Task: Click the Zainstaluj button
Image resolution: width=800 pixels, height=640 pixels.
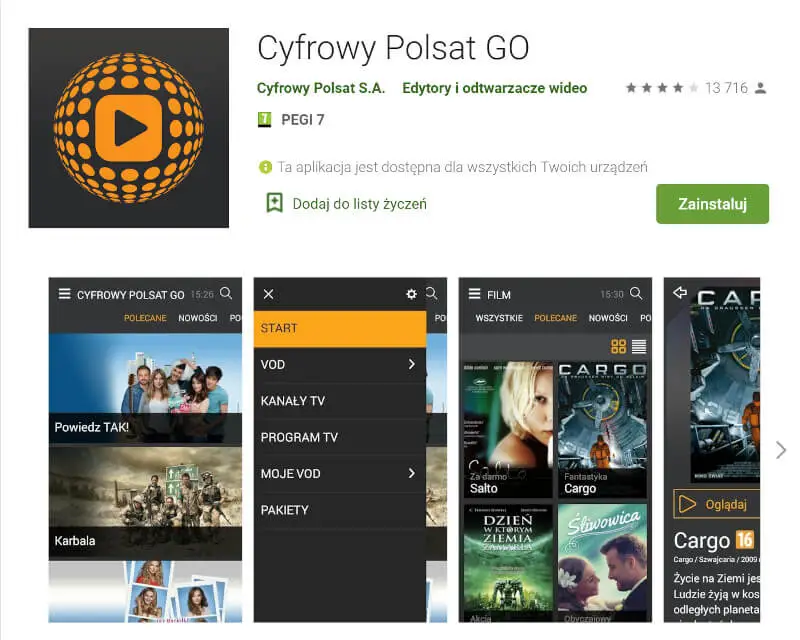Action: tap(712, 203)
